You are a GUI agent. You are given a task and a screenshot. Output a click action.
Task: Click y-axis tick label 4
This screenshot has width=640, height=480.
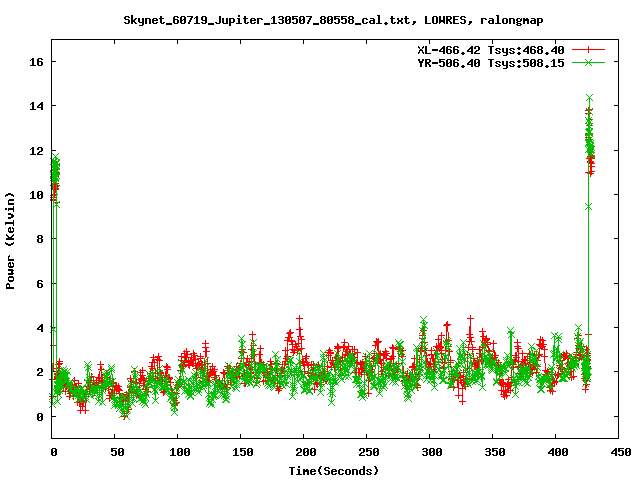pos(40,328)
